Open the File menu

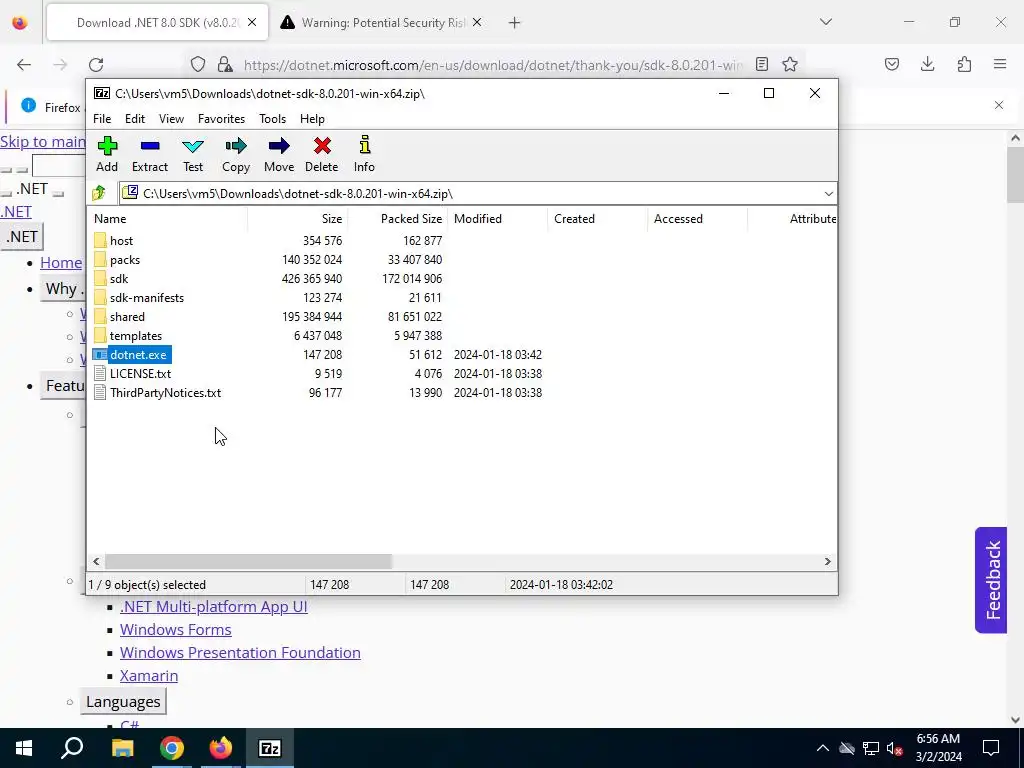tap(102, 119)
